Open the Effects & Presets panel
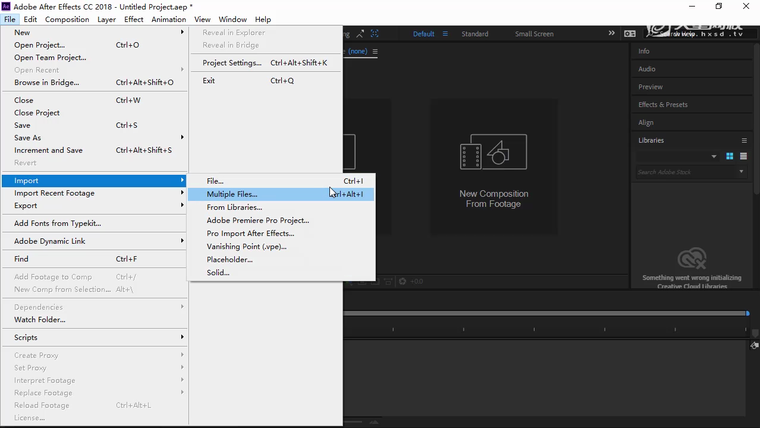Image resolution: width=760 pixels, height=428 pixels. point(663,104)
